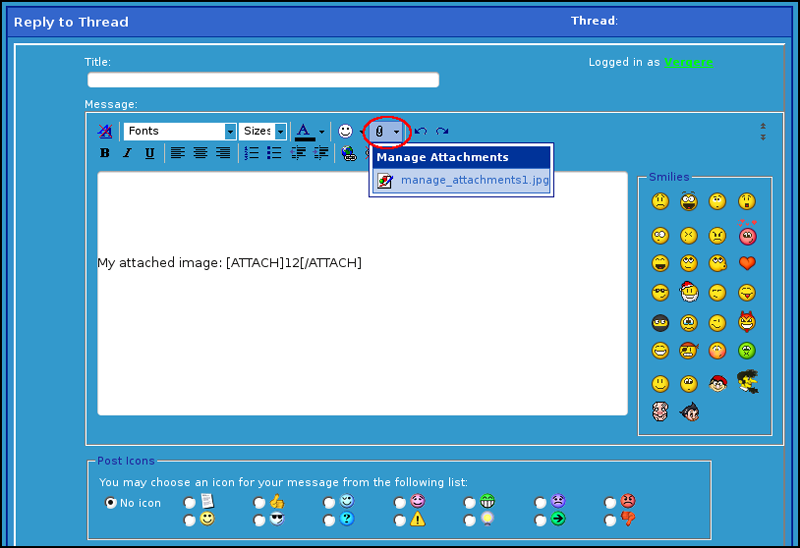Open the Sizes dropdown

[x=263, y=131]
